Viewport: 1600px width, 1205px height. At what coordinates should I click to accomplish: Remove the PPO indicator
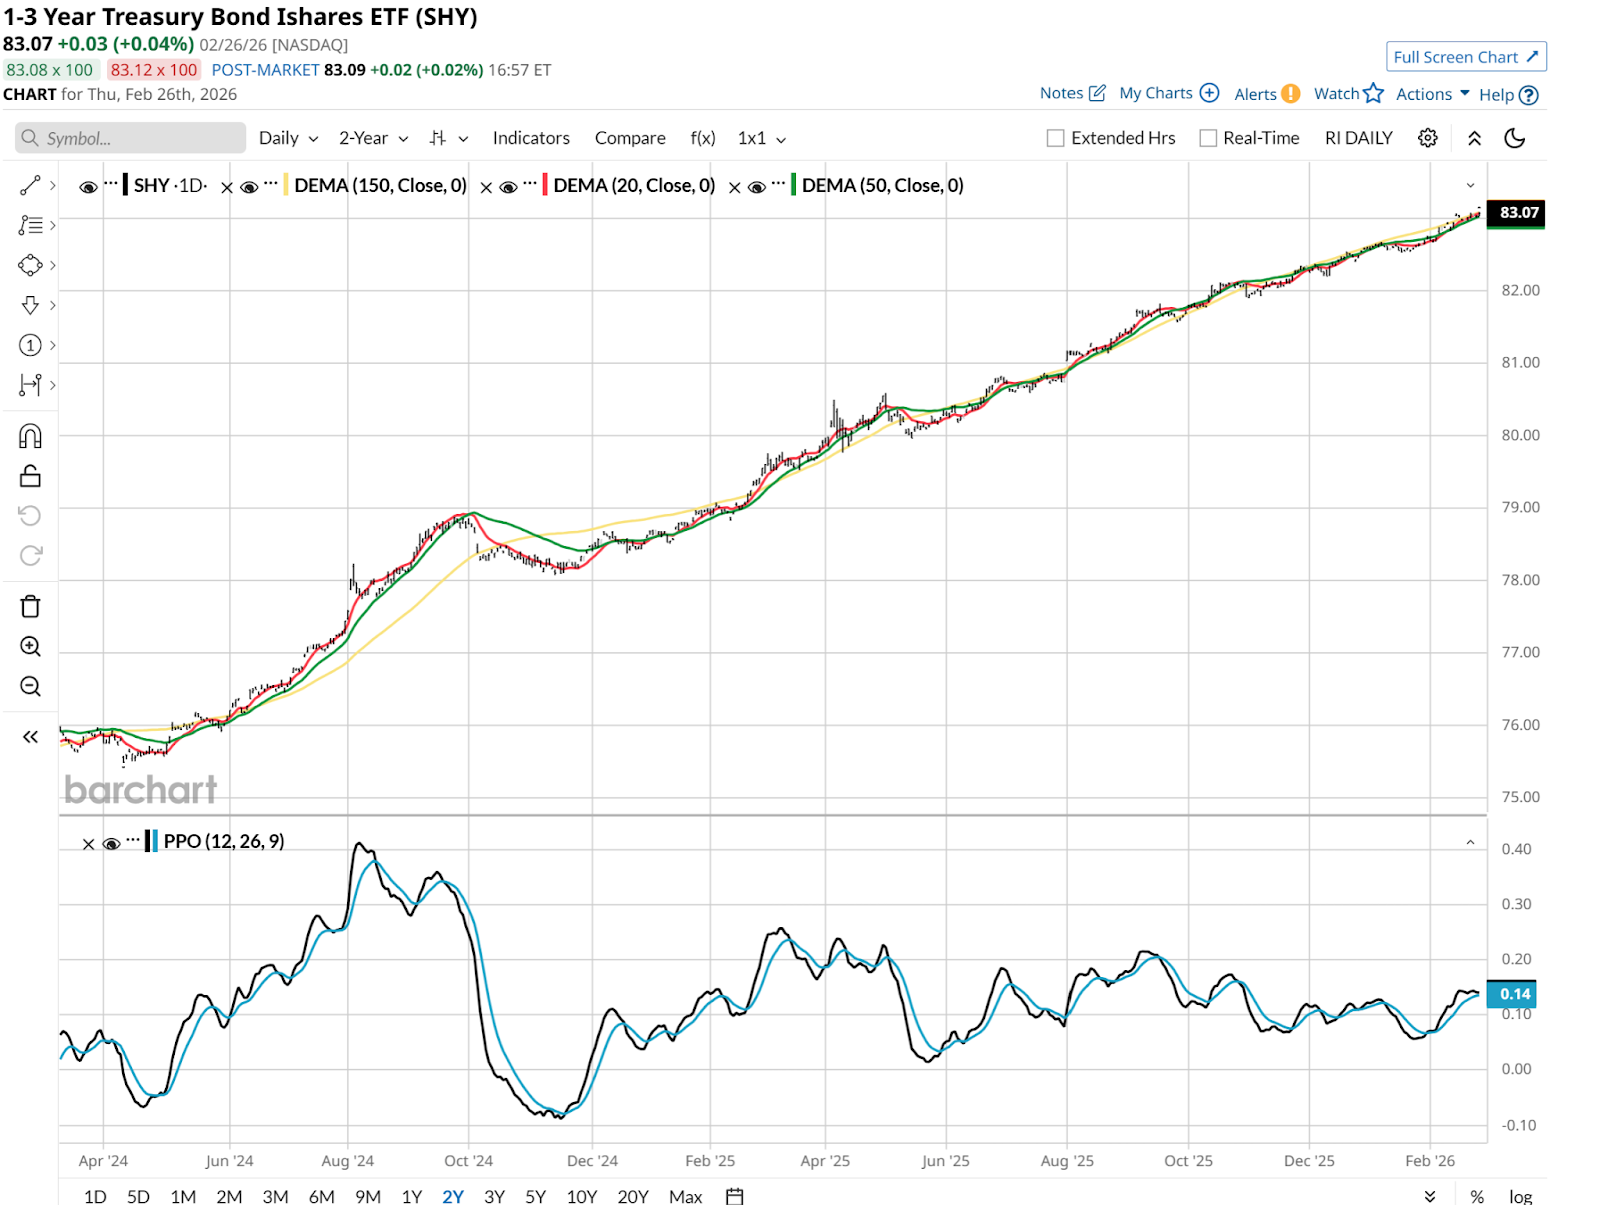[x=88, y=844]
